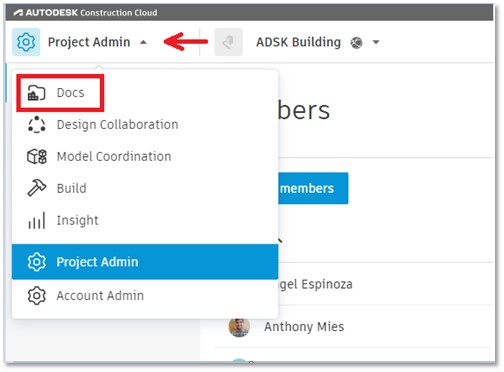This screenshot has width=504, height=372.
Task: Click the Build hammer icon
Action: tap(36, 188)
